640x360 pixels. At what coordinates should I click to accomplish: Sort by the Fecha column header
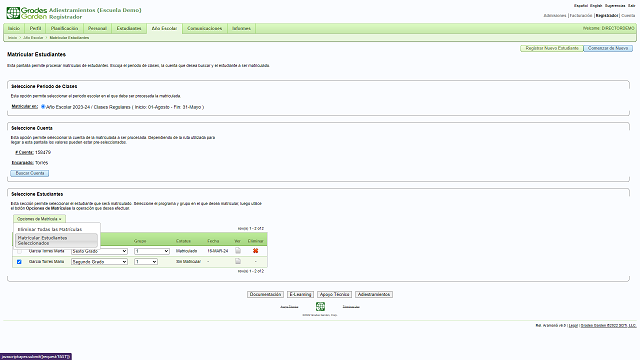point(213,241)
